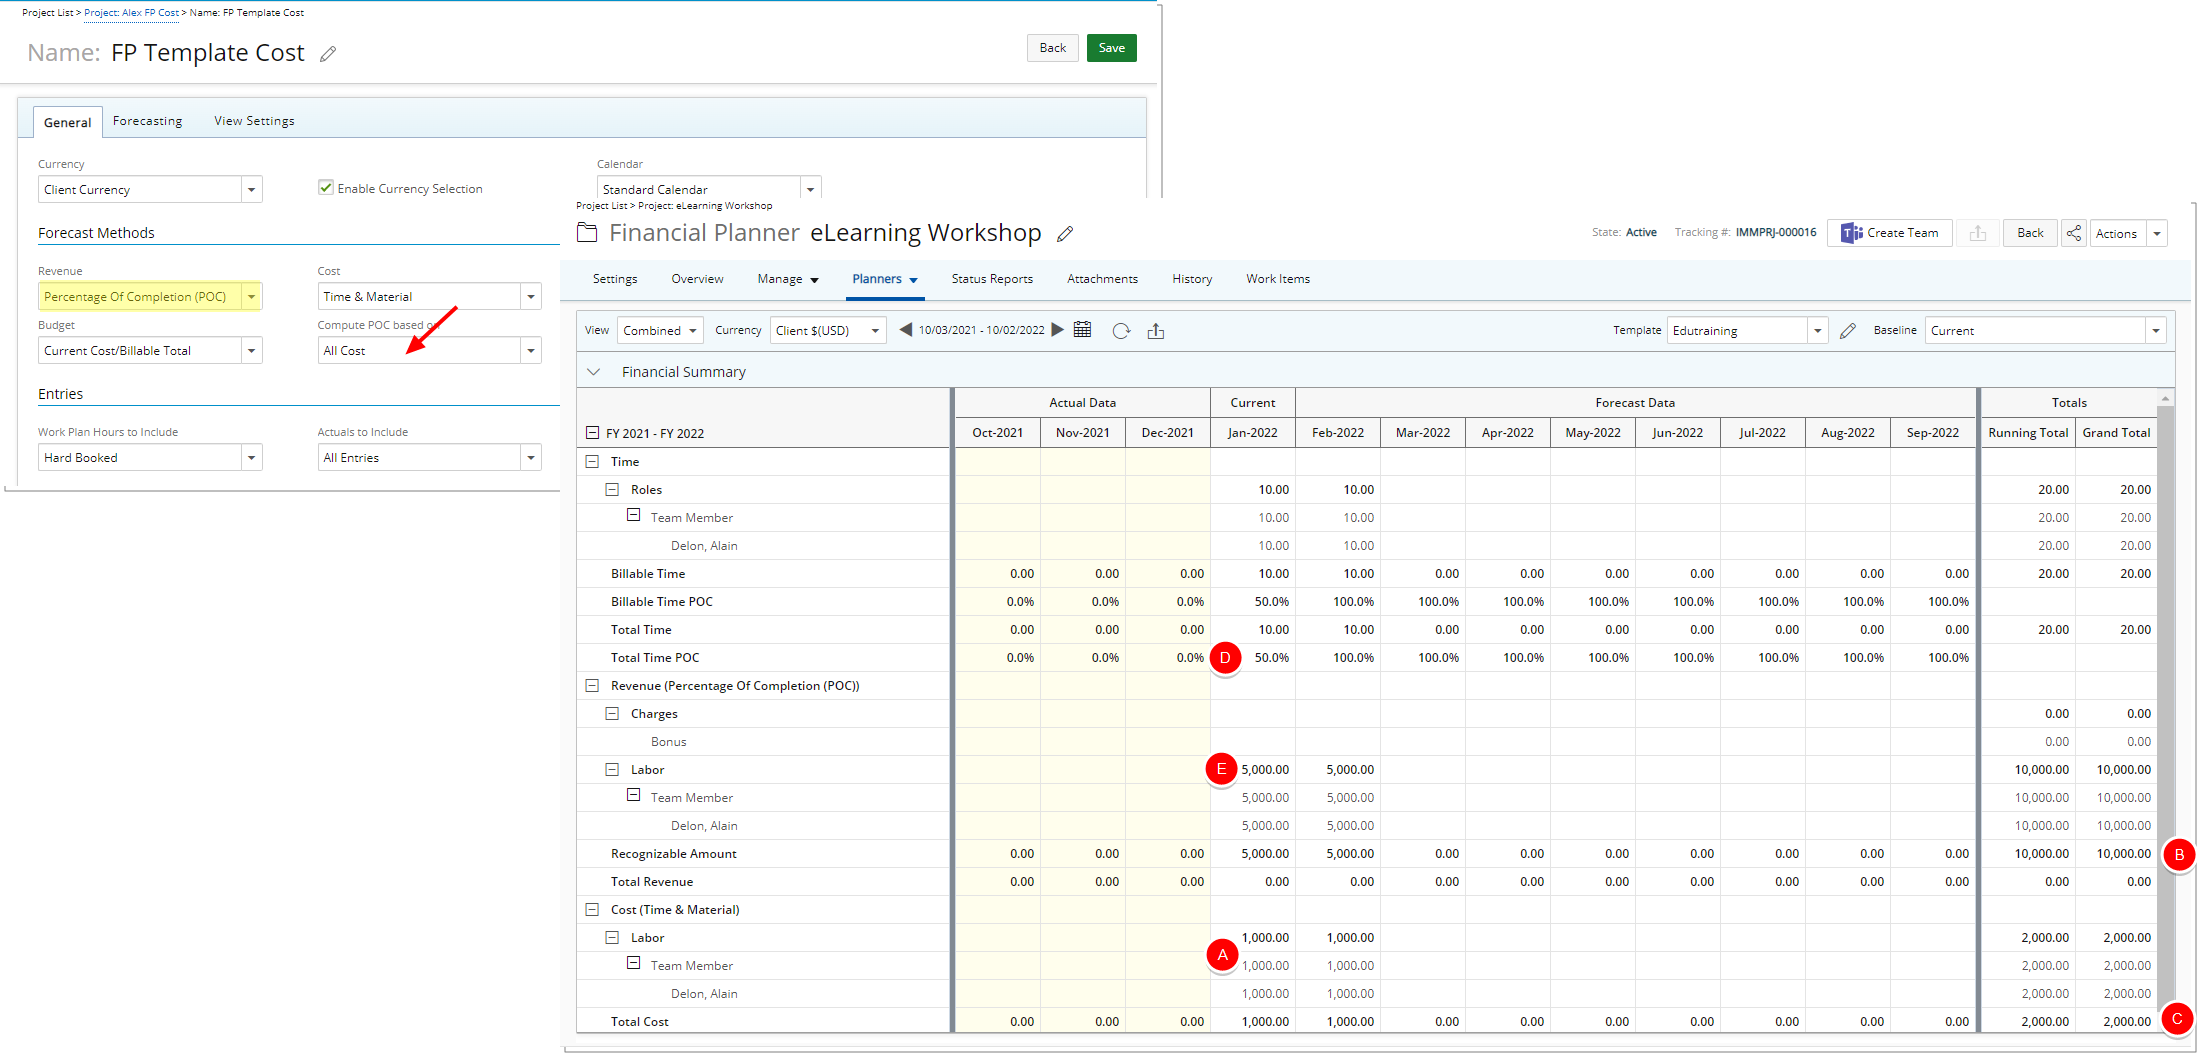Click Jan-2022 Billable Time POC cell 50.0%
The height and width of the screenshot is (1064, 2209).
[1252, 601]
